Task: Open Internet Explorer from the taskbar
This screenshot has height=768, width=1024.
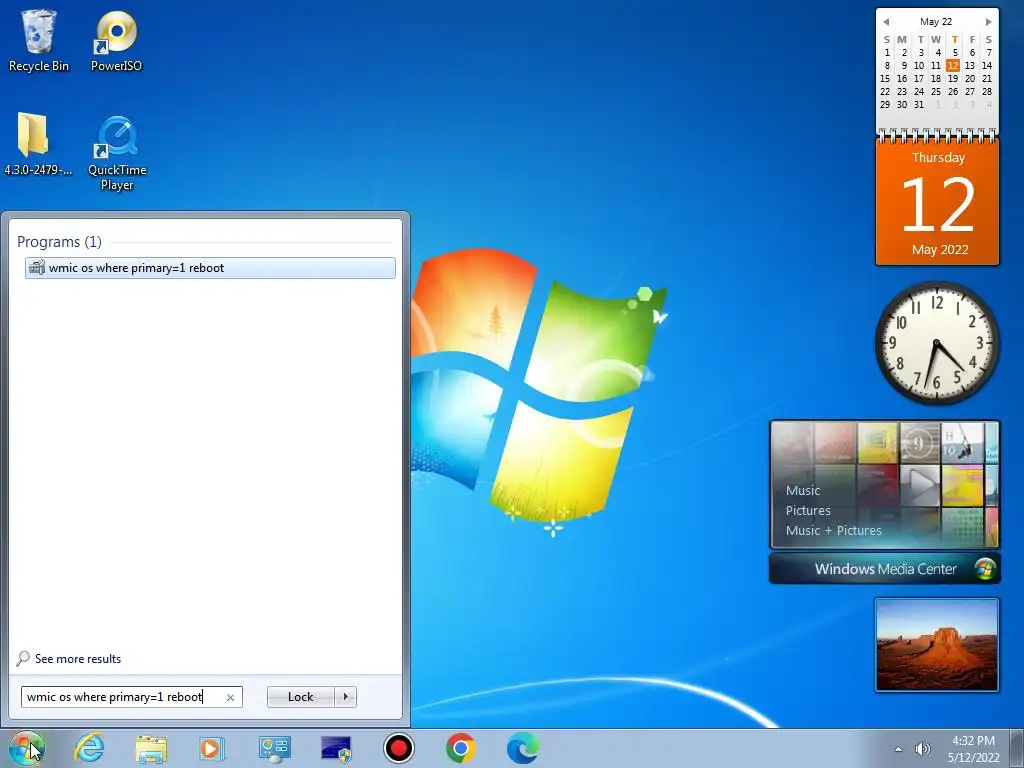Action: (89, 748)
